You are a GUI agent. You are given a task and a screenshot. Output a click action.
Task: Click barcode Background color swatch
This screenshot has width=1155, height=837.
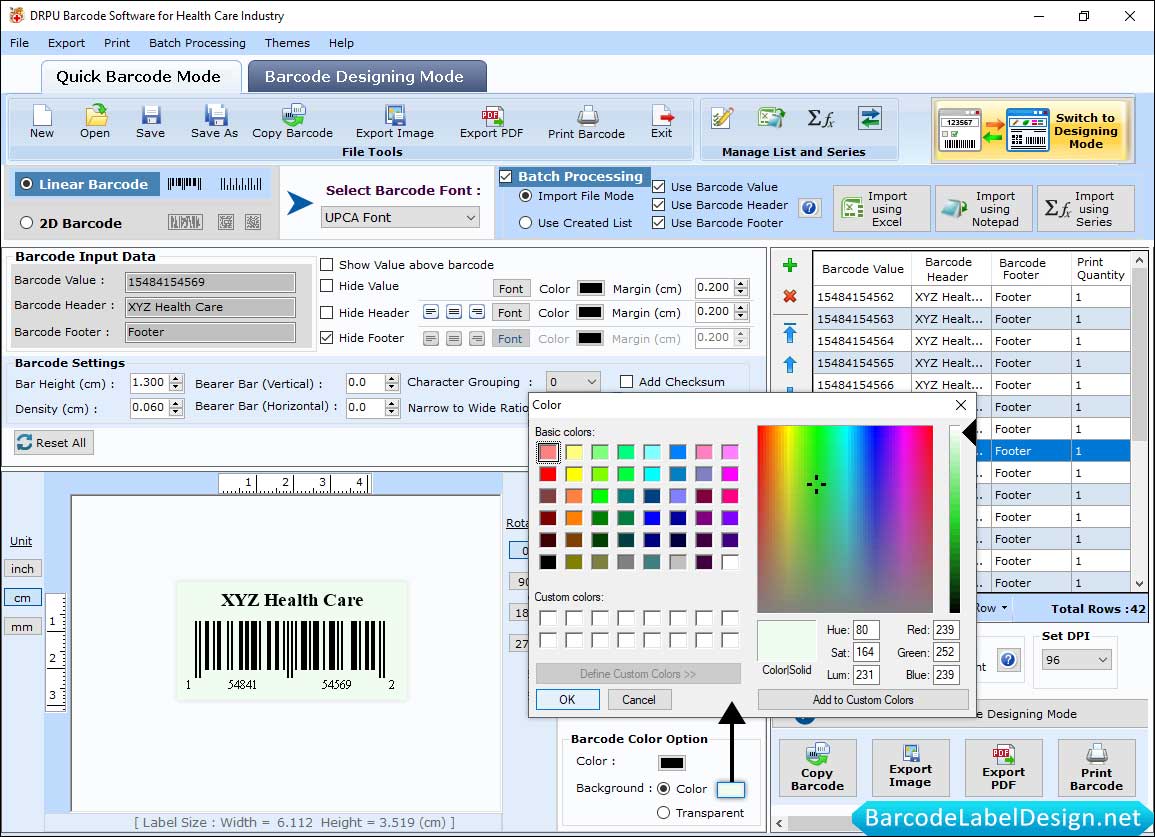(730, 789)
